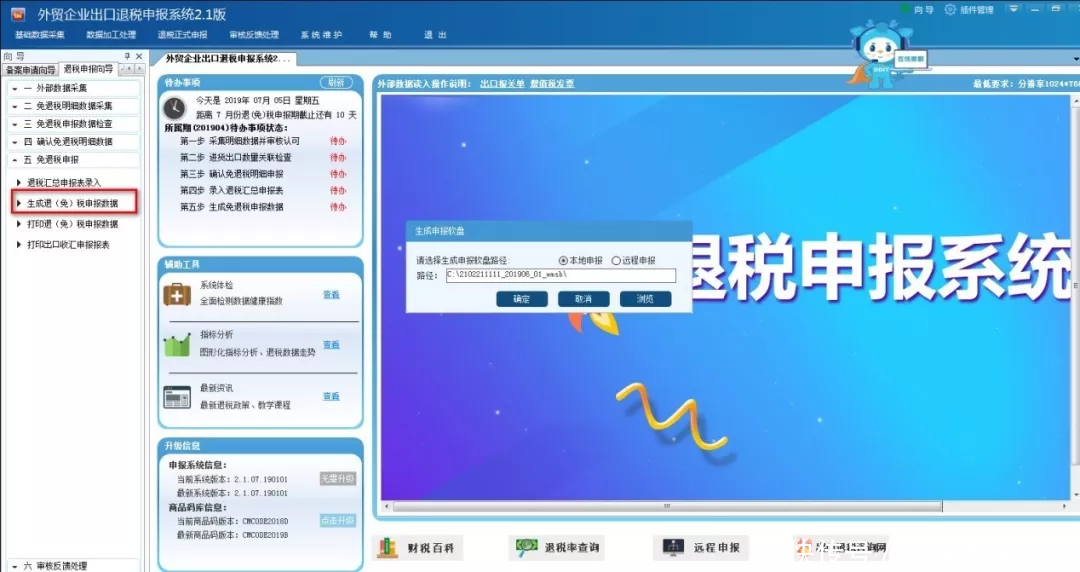Screen dimensions: 1080x572
Task: Open the 出口报关单 instructions link
Action: [x=502, y=83]
